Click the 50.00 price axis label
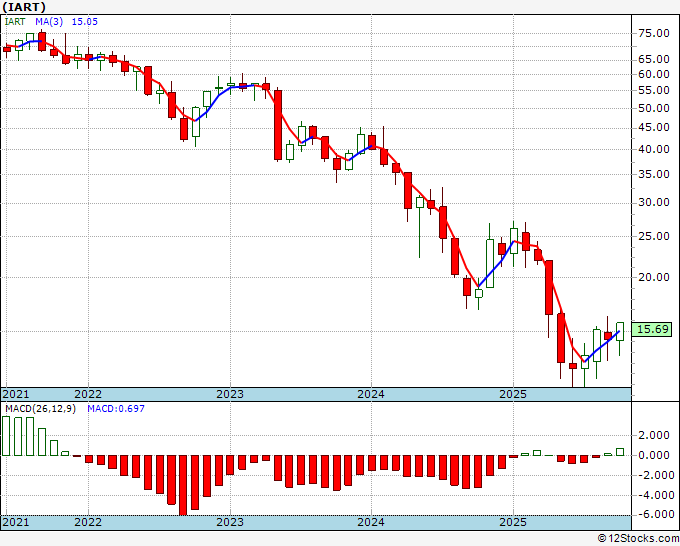 (654, 108)
